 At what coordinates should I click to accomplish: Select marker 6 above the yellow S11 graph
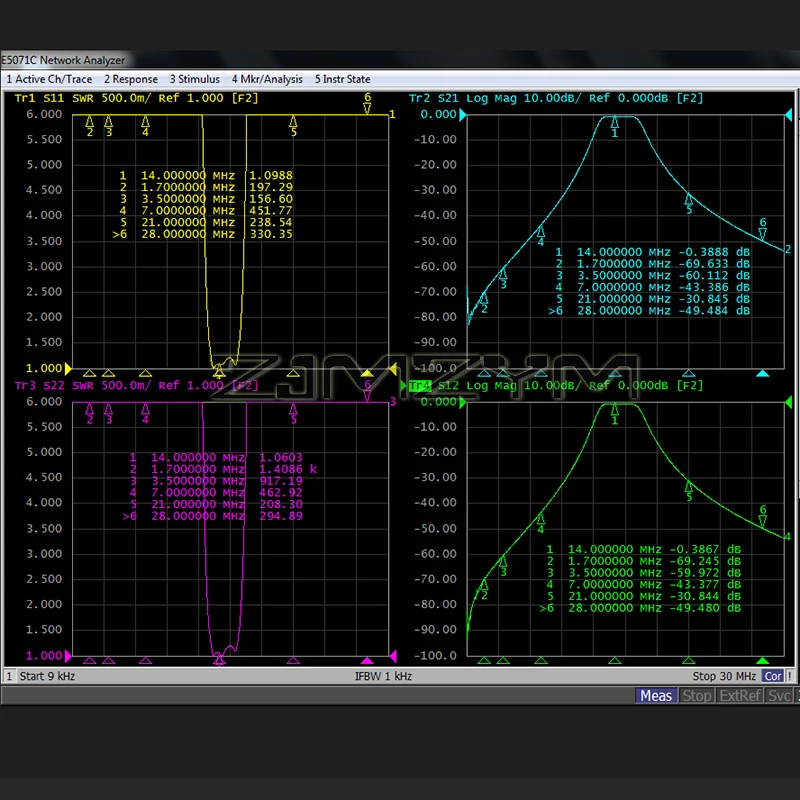click(x=367, y=103)
